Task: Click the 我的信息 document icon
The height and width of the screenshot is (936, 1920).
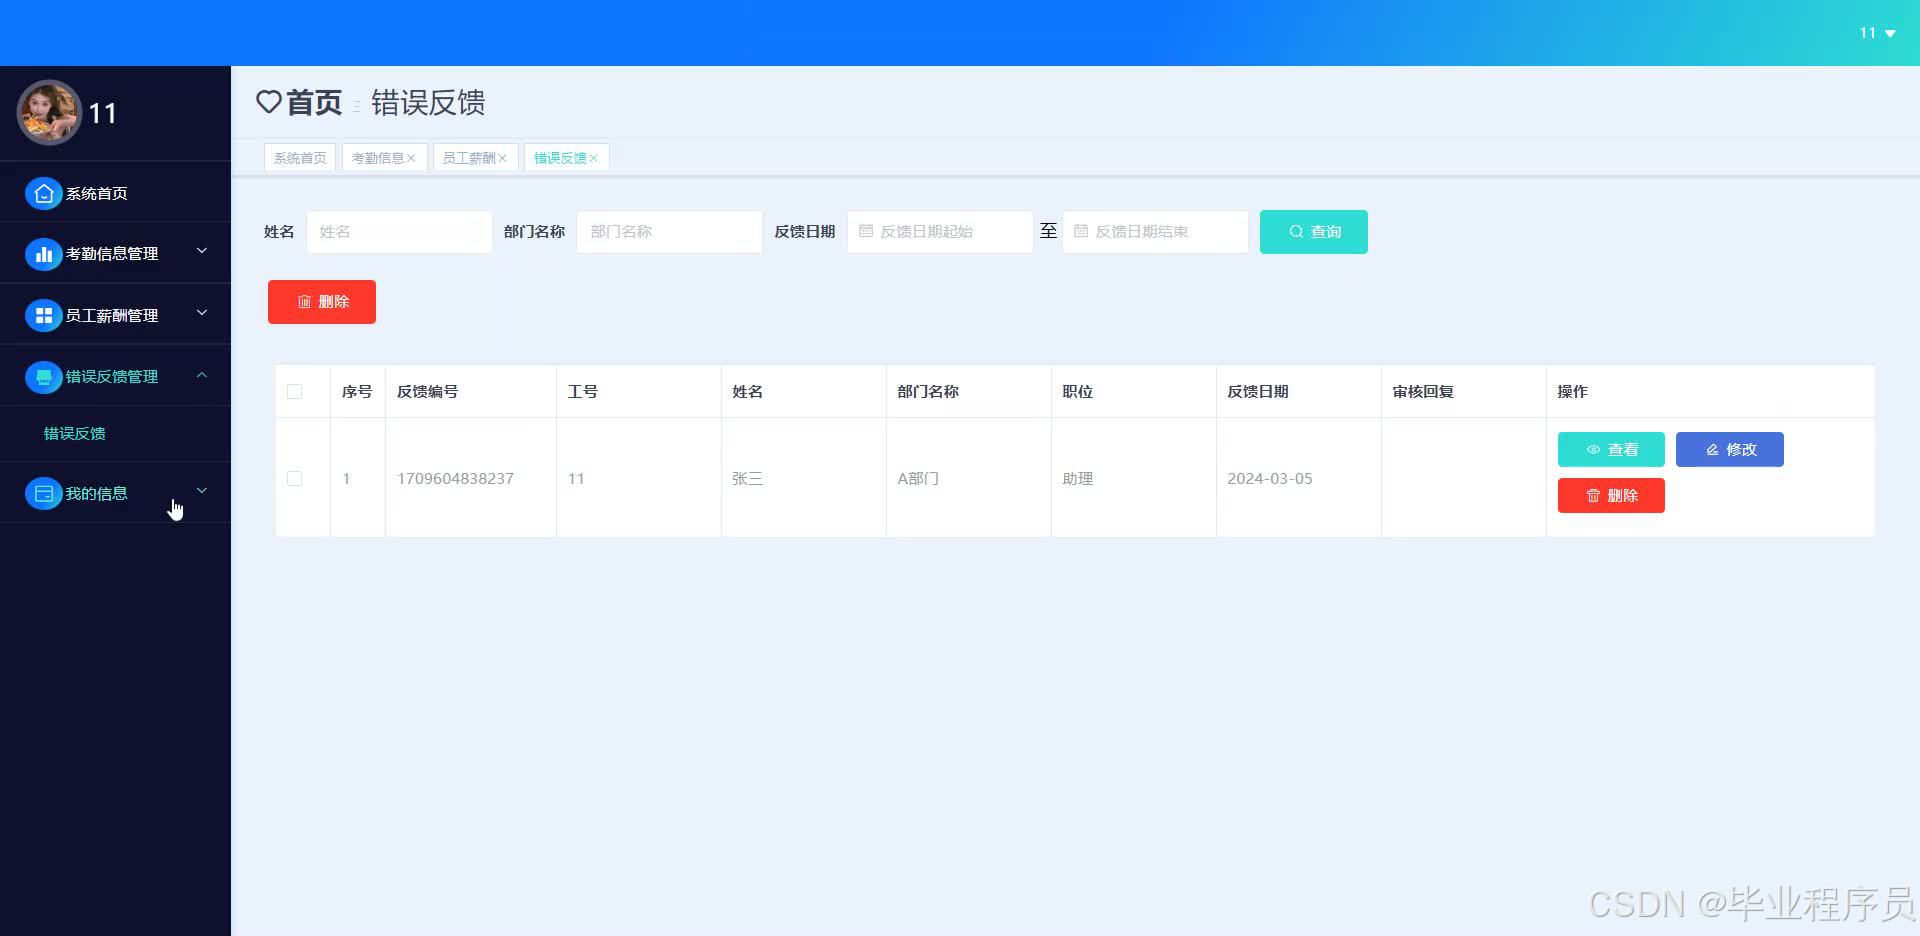Action: [x=43, y=493]
